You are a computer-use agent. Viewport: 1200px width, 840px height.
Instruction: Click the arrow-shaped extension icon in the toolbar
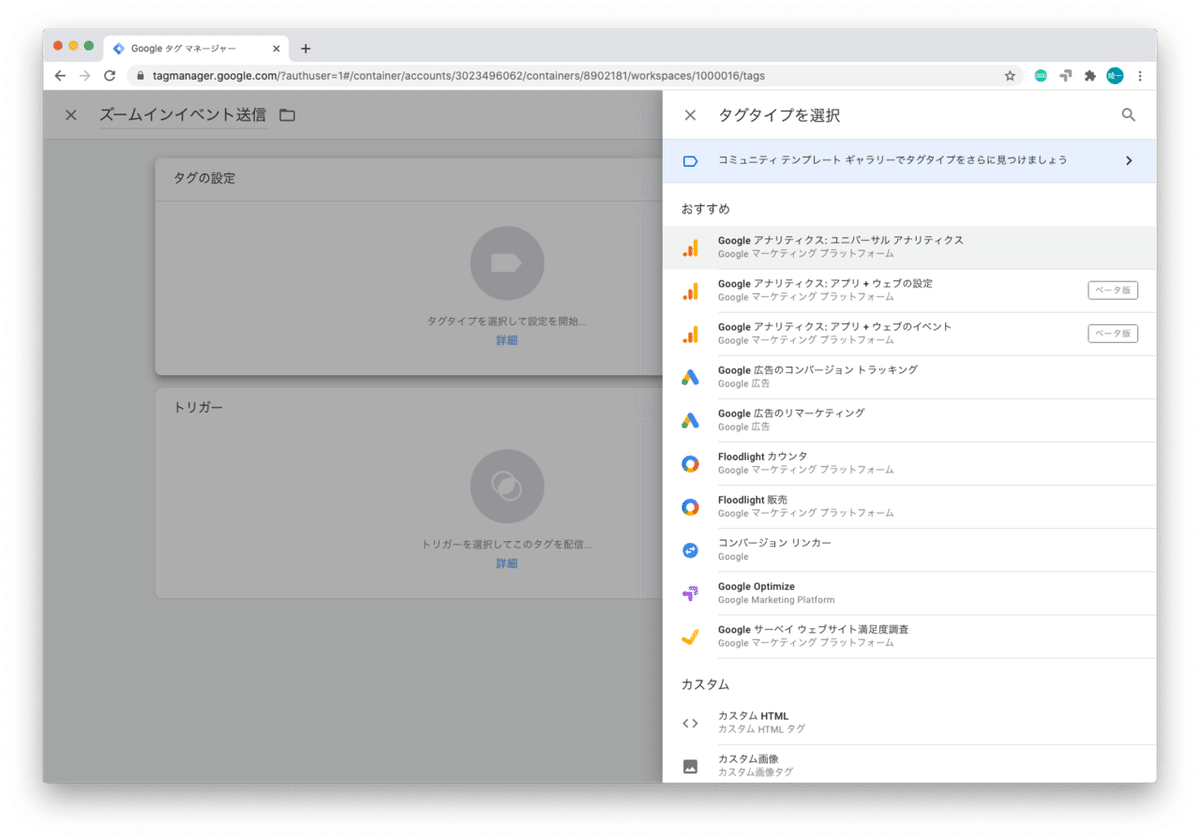point(1066,76)
